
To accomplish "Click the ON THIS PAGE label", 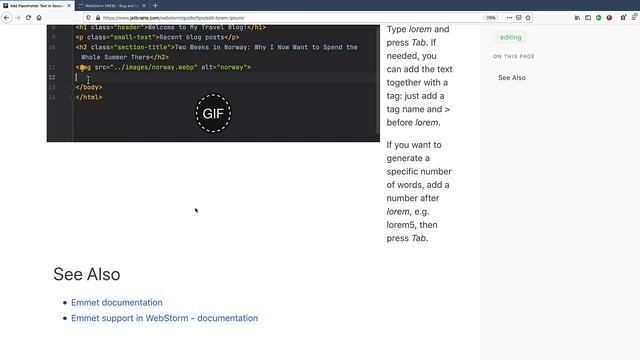I will [513, 56].
